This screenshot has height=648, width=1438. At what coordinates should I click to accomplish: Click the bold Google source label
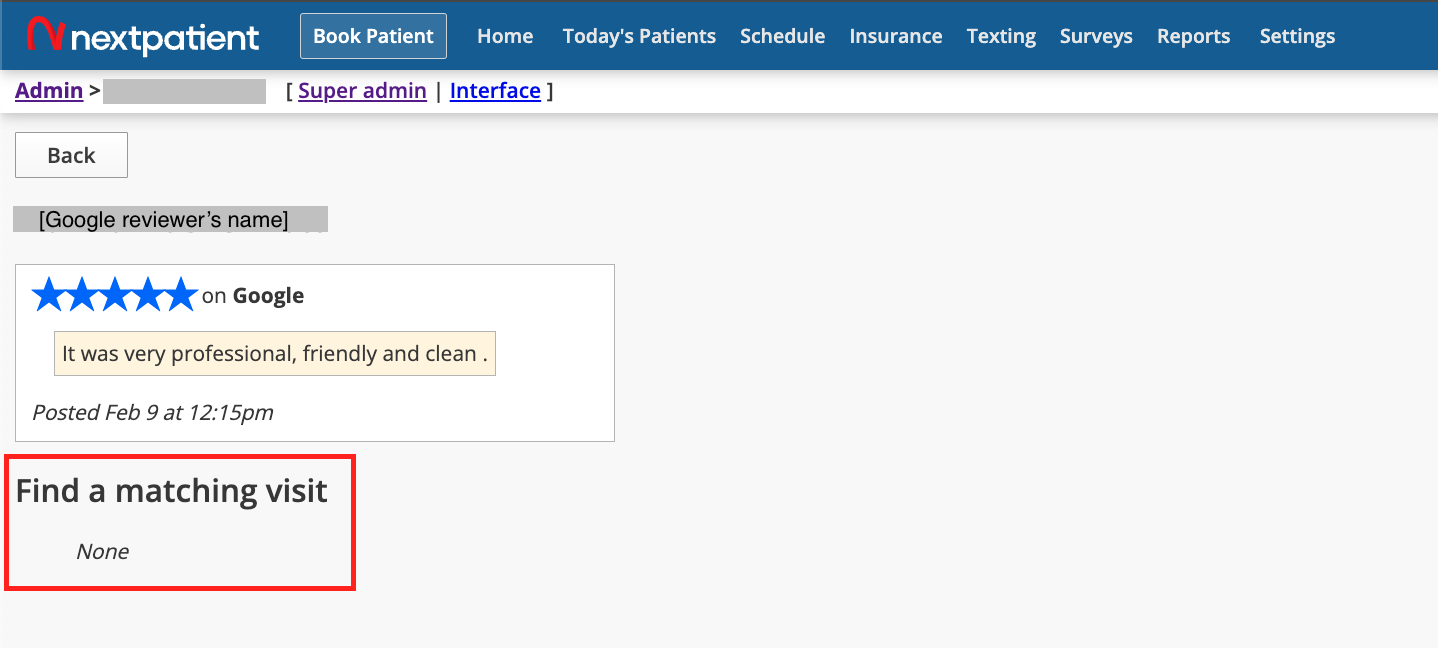pos(268,296)
